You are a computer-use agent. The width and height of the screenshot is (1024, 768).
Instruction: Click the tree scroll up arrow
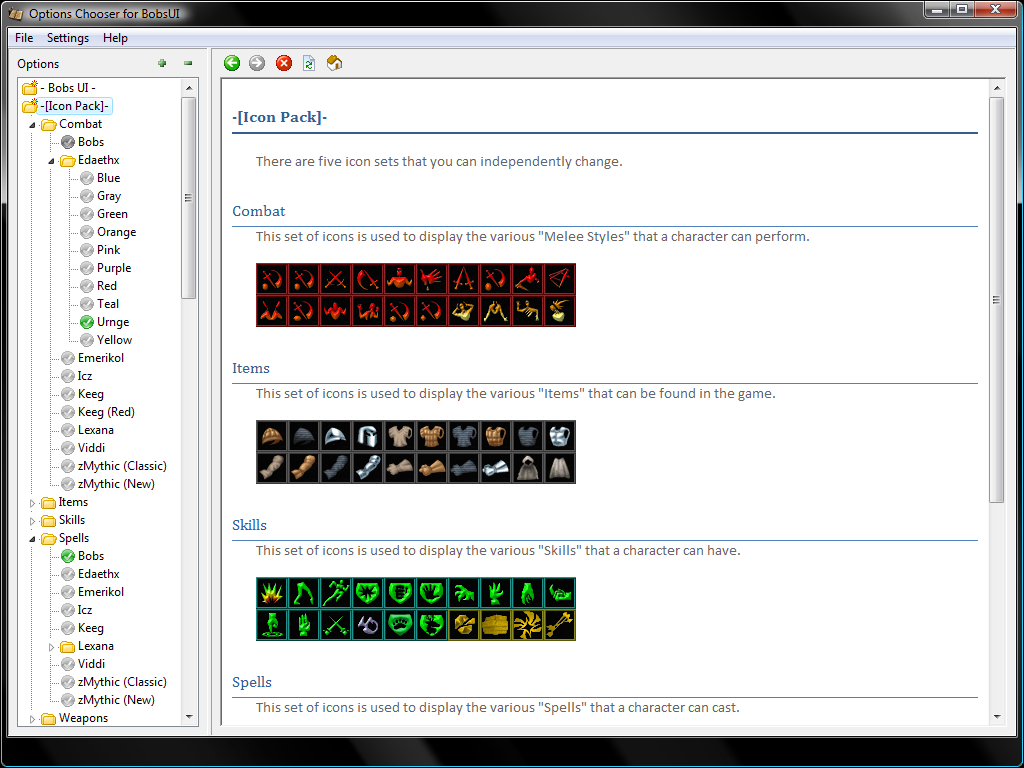point(189,88)
